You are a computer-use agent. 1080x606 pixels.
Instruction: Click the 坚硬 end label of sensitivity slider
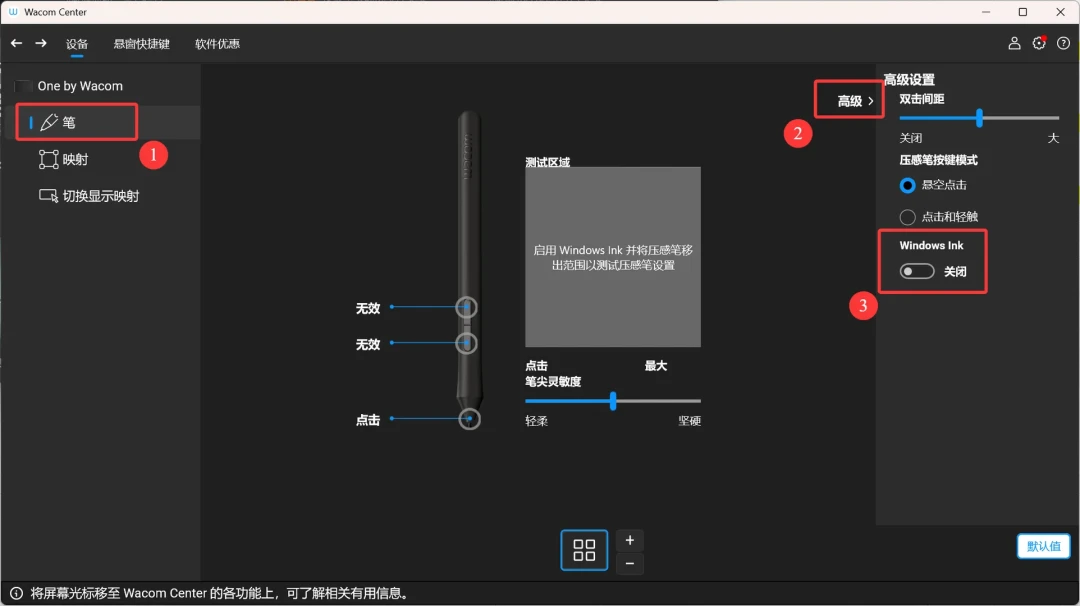pos(689,421)
